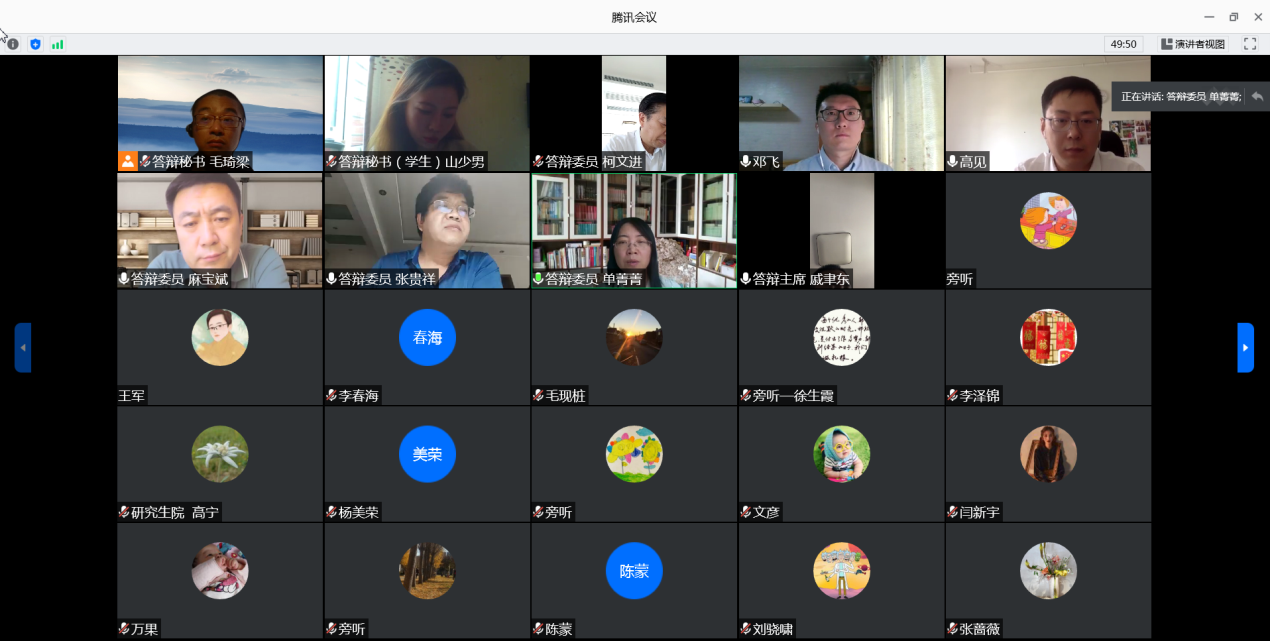Click the 49:50 meeting timer
This screenshot has width=1270, height=641.
coord(1124,44)
